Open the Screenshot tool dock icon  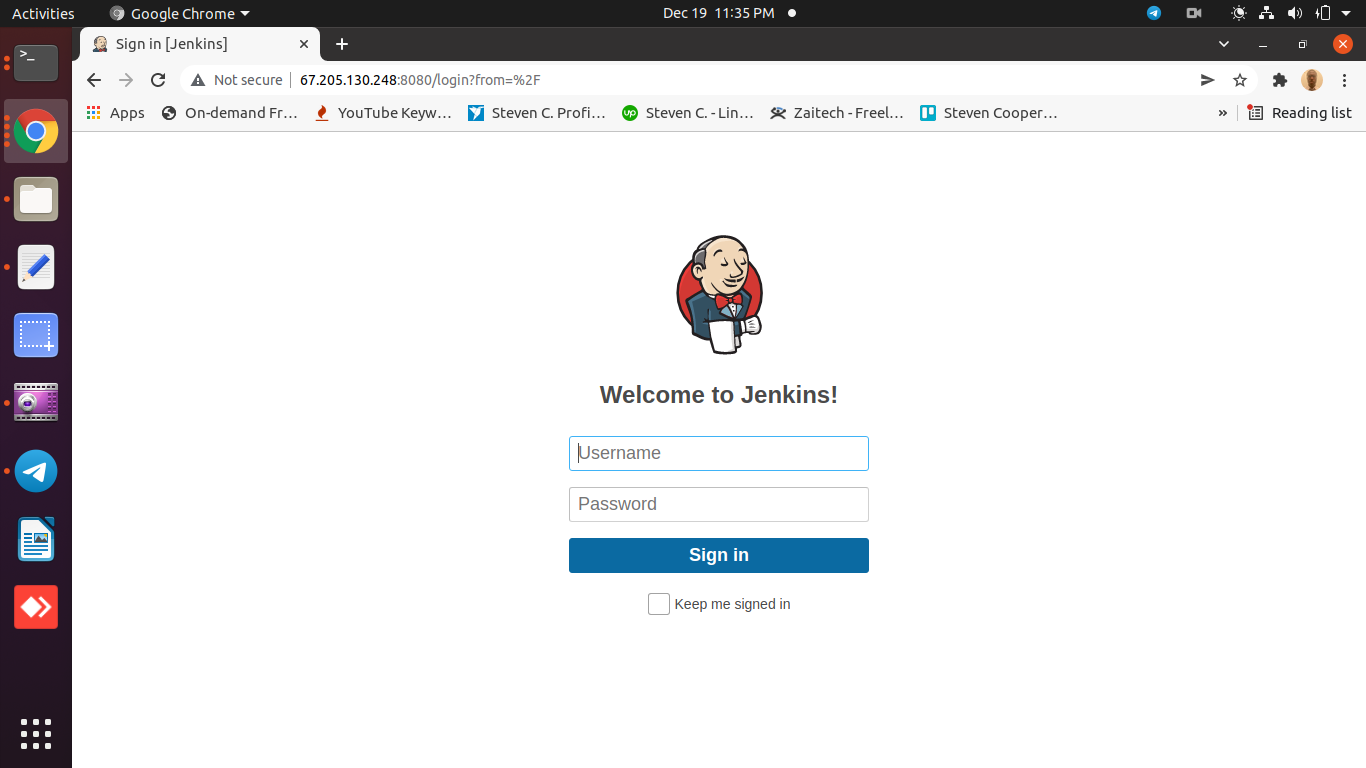click(x=36, y=335)
